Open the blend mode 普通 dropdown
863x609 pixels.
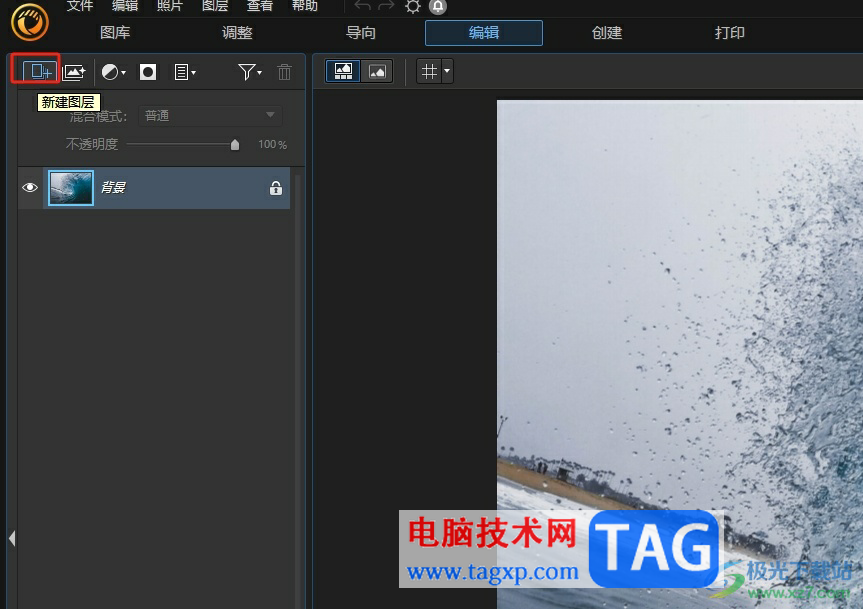coord(210,116)
